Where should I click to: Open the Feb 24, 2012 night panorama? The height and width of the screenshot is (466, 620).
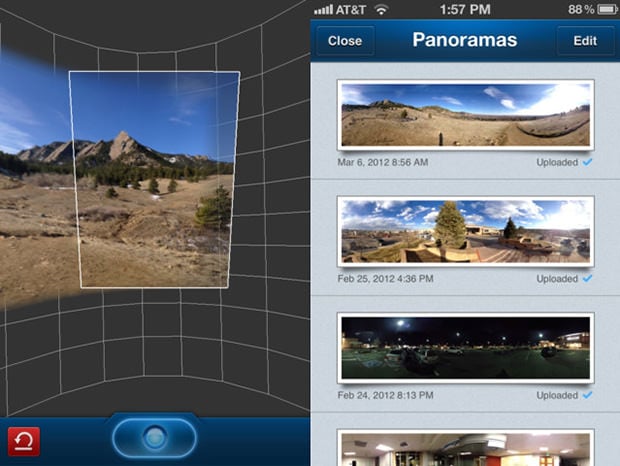pos(466,348)
